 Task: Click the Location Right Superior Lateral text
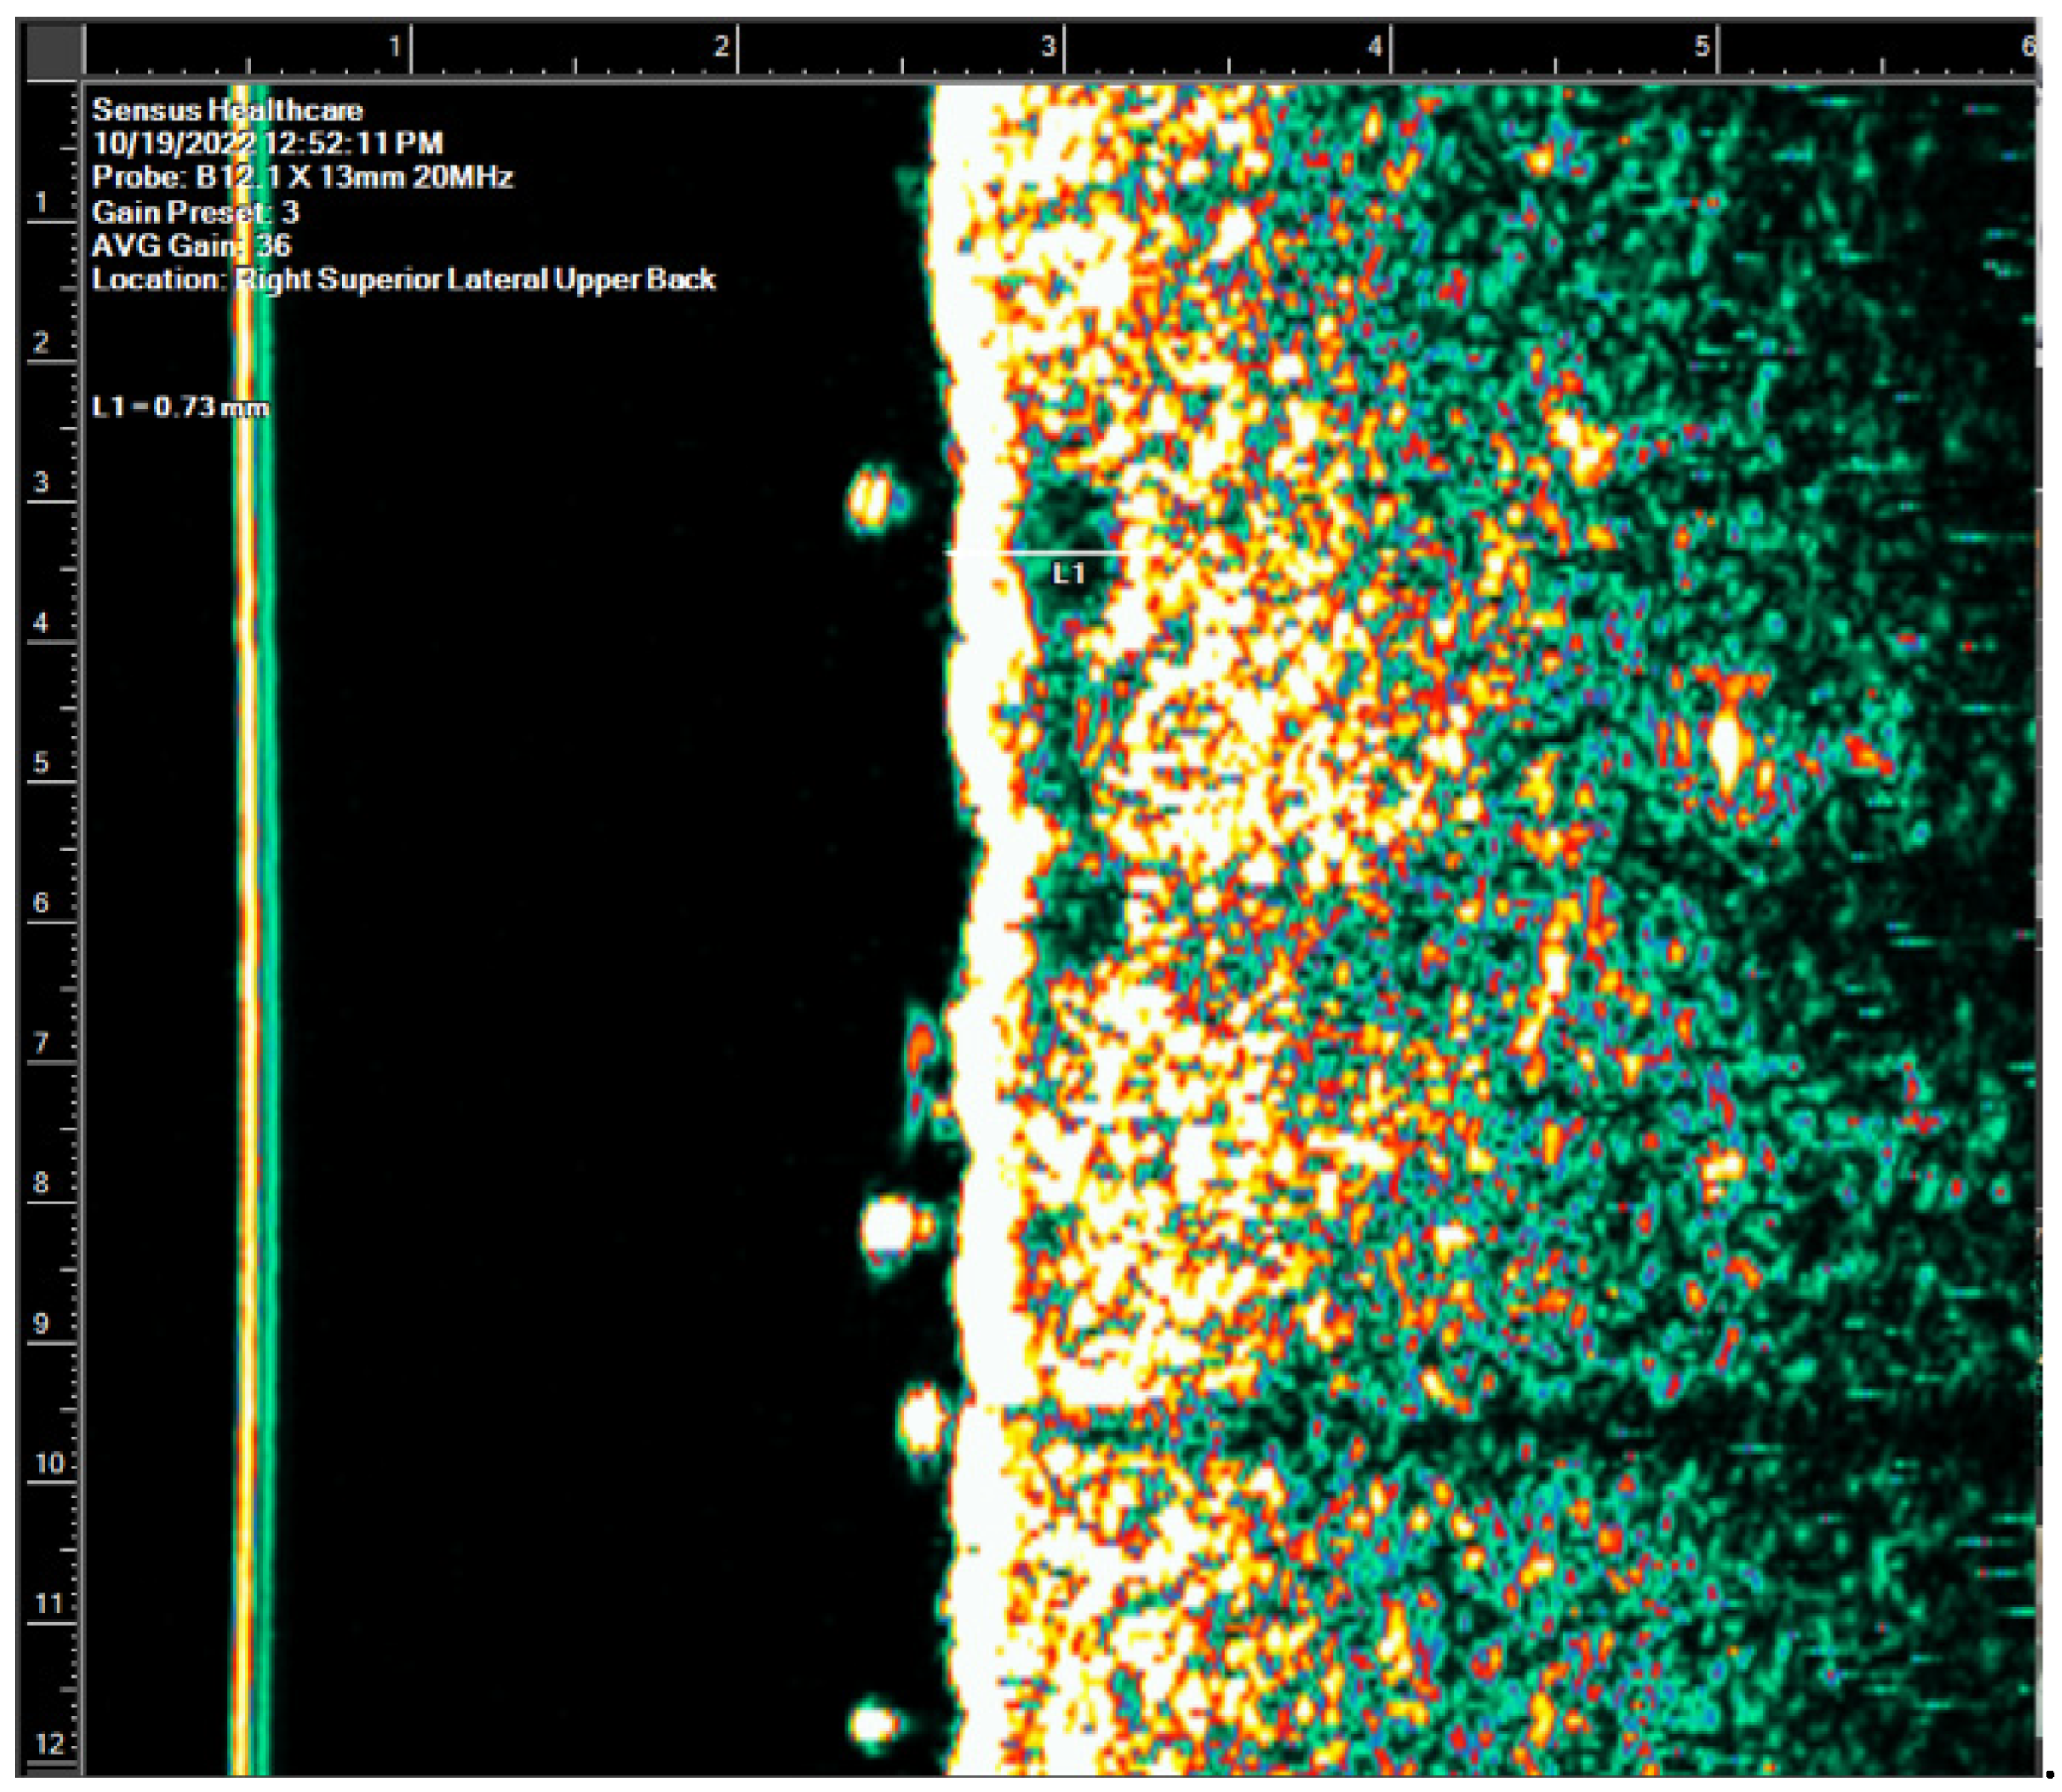(x=403, y=279)
